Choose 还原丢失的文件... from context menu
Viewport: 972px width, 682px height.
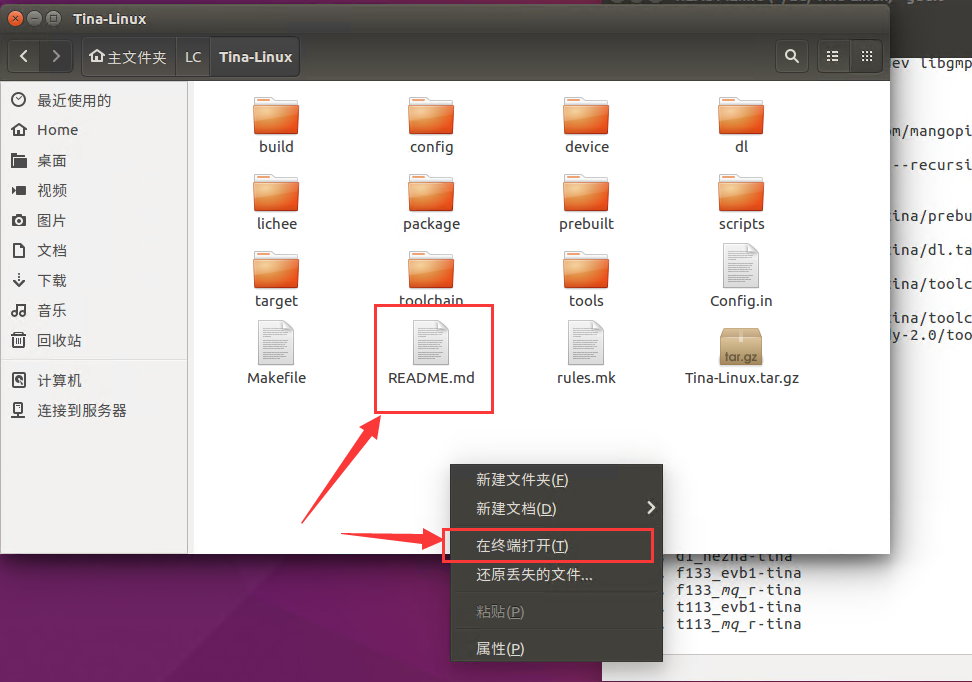point(556,575)
